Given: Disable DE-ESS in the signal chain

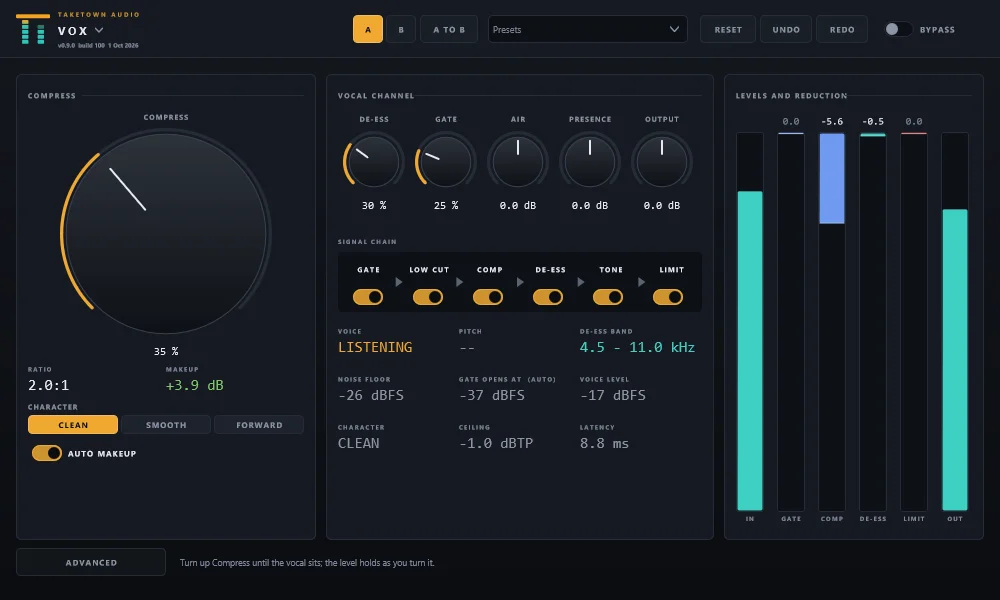Looking at the screenshot, I should point(548,297).
